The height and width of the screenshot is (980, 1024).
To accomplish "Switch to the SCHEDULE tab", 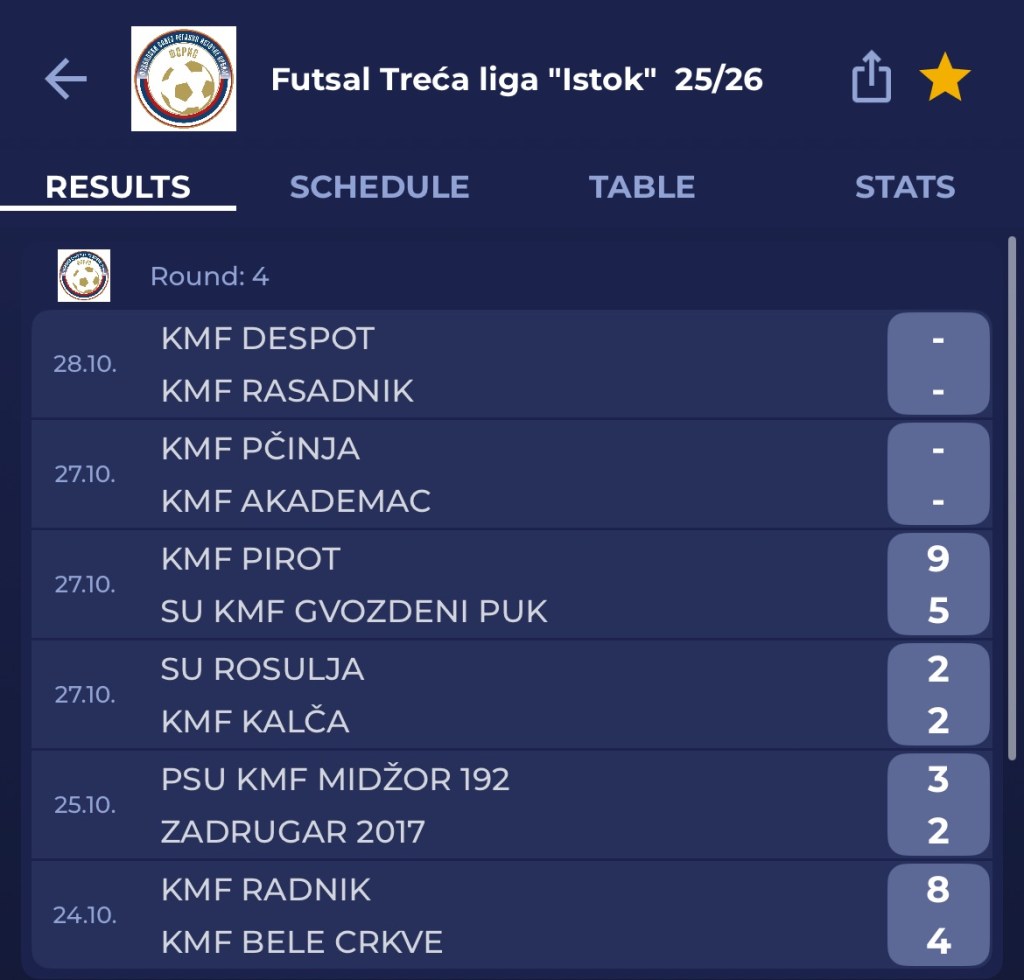I will point(379,187).
